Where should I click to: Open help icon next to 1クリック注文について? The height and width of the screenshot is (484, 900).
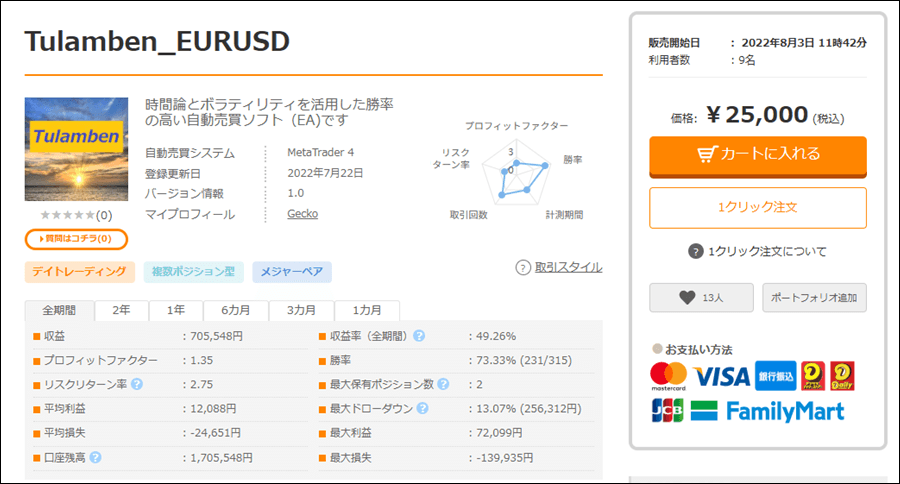point(696,251)
